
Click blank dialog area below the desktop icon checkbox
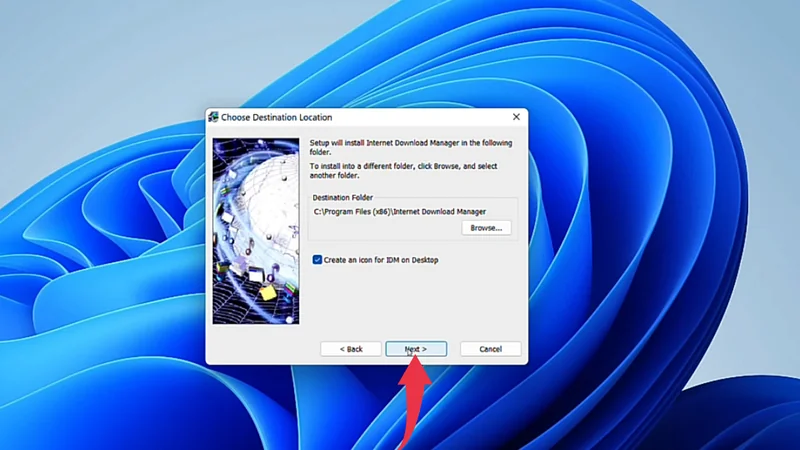point(410,300)
